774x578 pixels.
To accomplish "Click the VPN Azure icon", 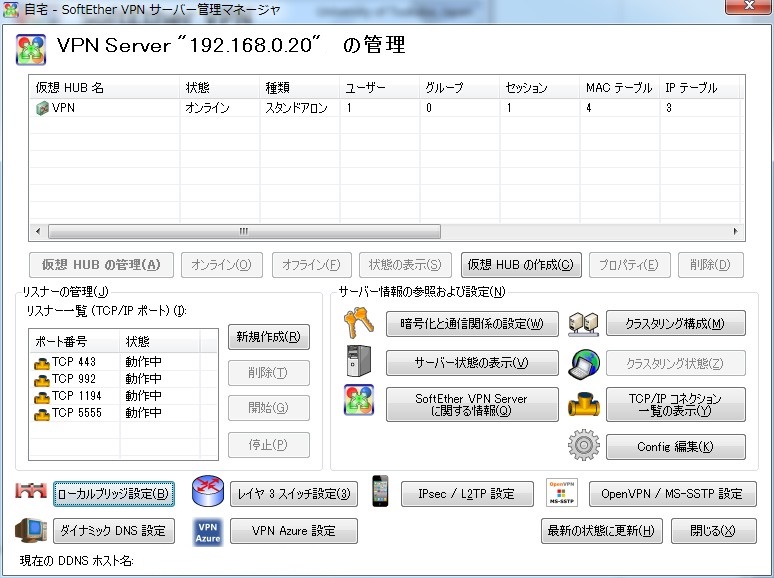I will [207, 532].
